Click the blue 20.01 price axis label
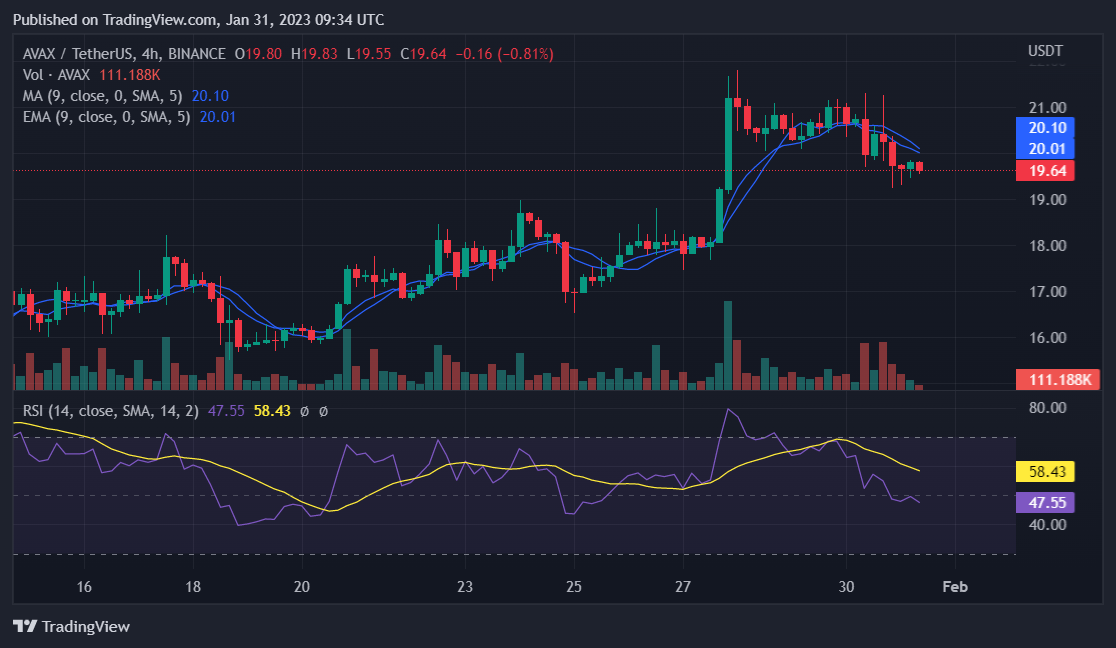The height and width of the screenshot is (648, 1116). point(1045,149)
